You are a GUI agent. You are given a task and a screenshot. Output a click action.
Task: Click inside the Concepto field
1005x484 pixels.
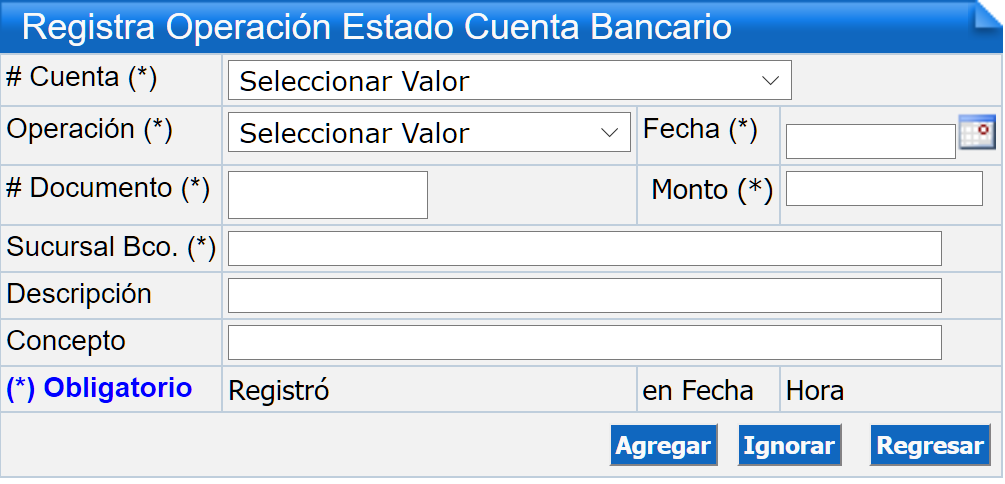585,342
